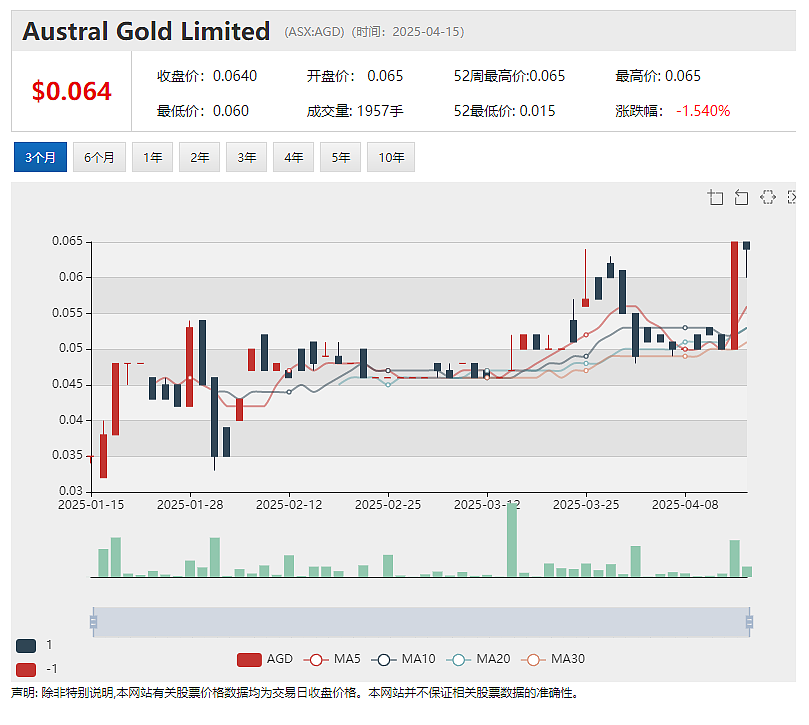Click the 52最低价 0.015 figure

(505, 111)
